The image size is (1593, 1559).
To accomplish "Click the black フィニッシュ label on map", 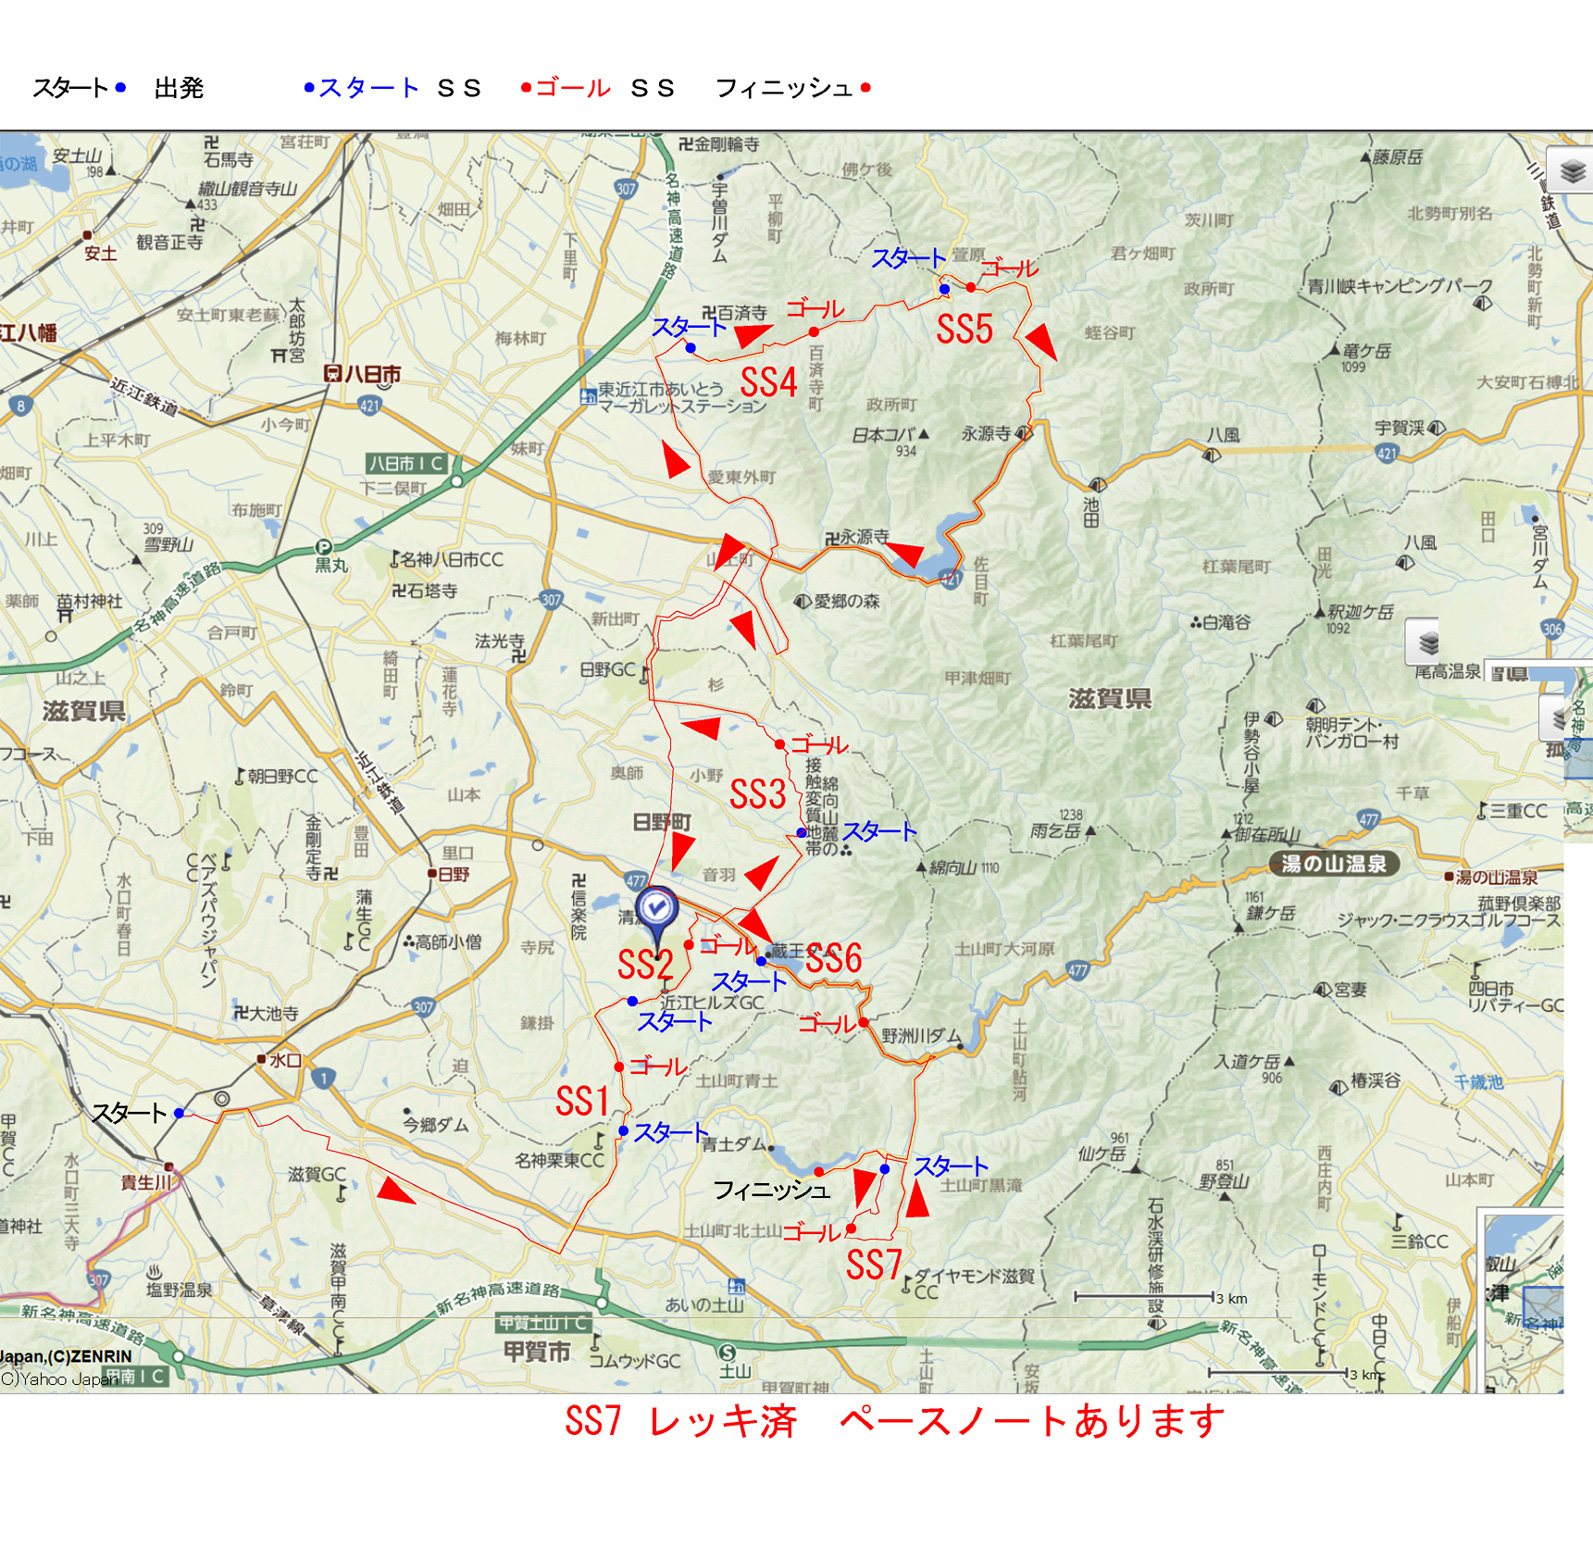I will (771, 1190).
